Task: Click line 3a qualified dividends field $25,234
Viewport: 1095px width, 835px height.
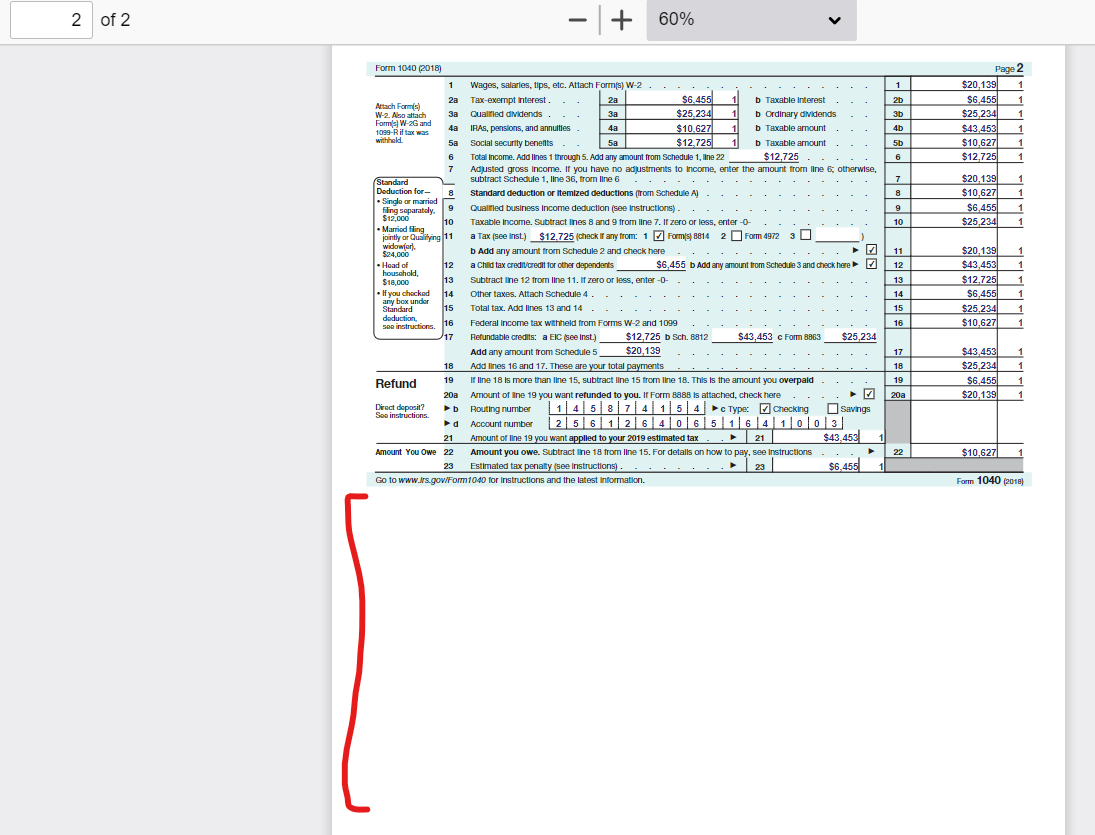Action: point(669,114)
